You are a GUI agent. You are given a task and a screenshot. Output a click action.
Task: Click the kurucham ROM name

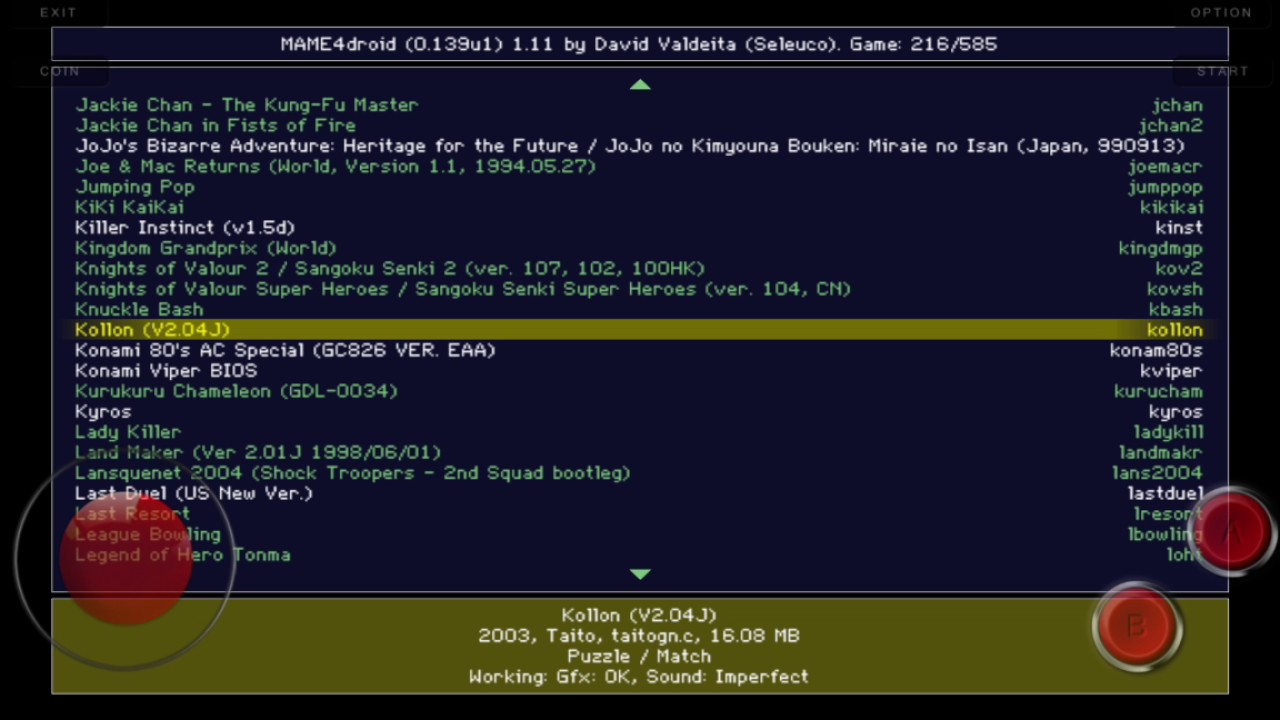[x=1158, y=391]
